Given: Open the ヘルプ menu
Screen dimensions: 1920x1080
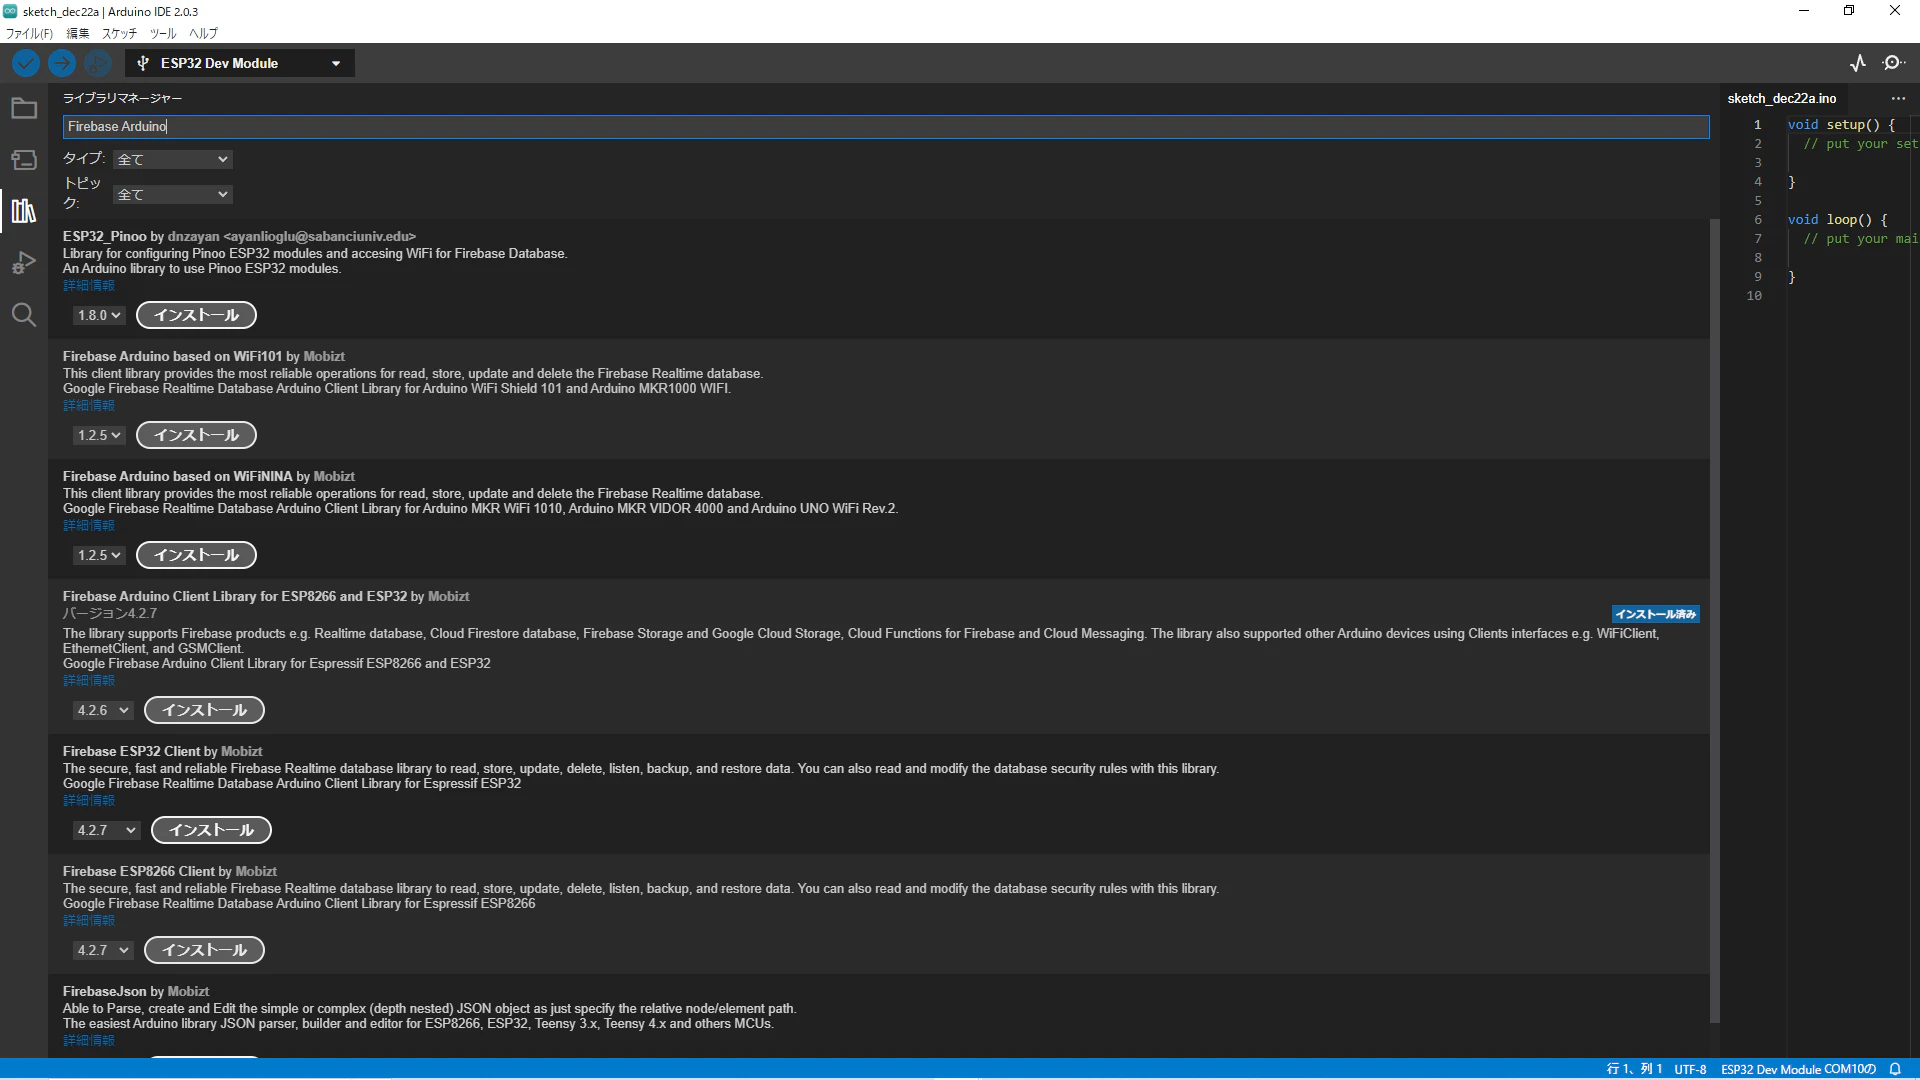Looking at the screenshot, I should click(203, 33).
